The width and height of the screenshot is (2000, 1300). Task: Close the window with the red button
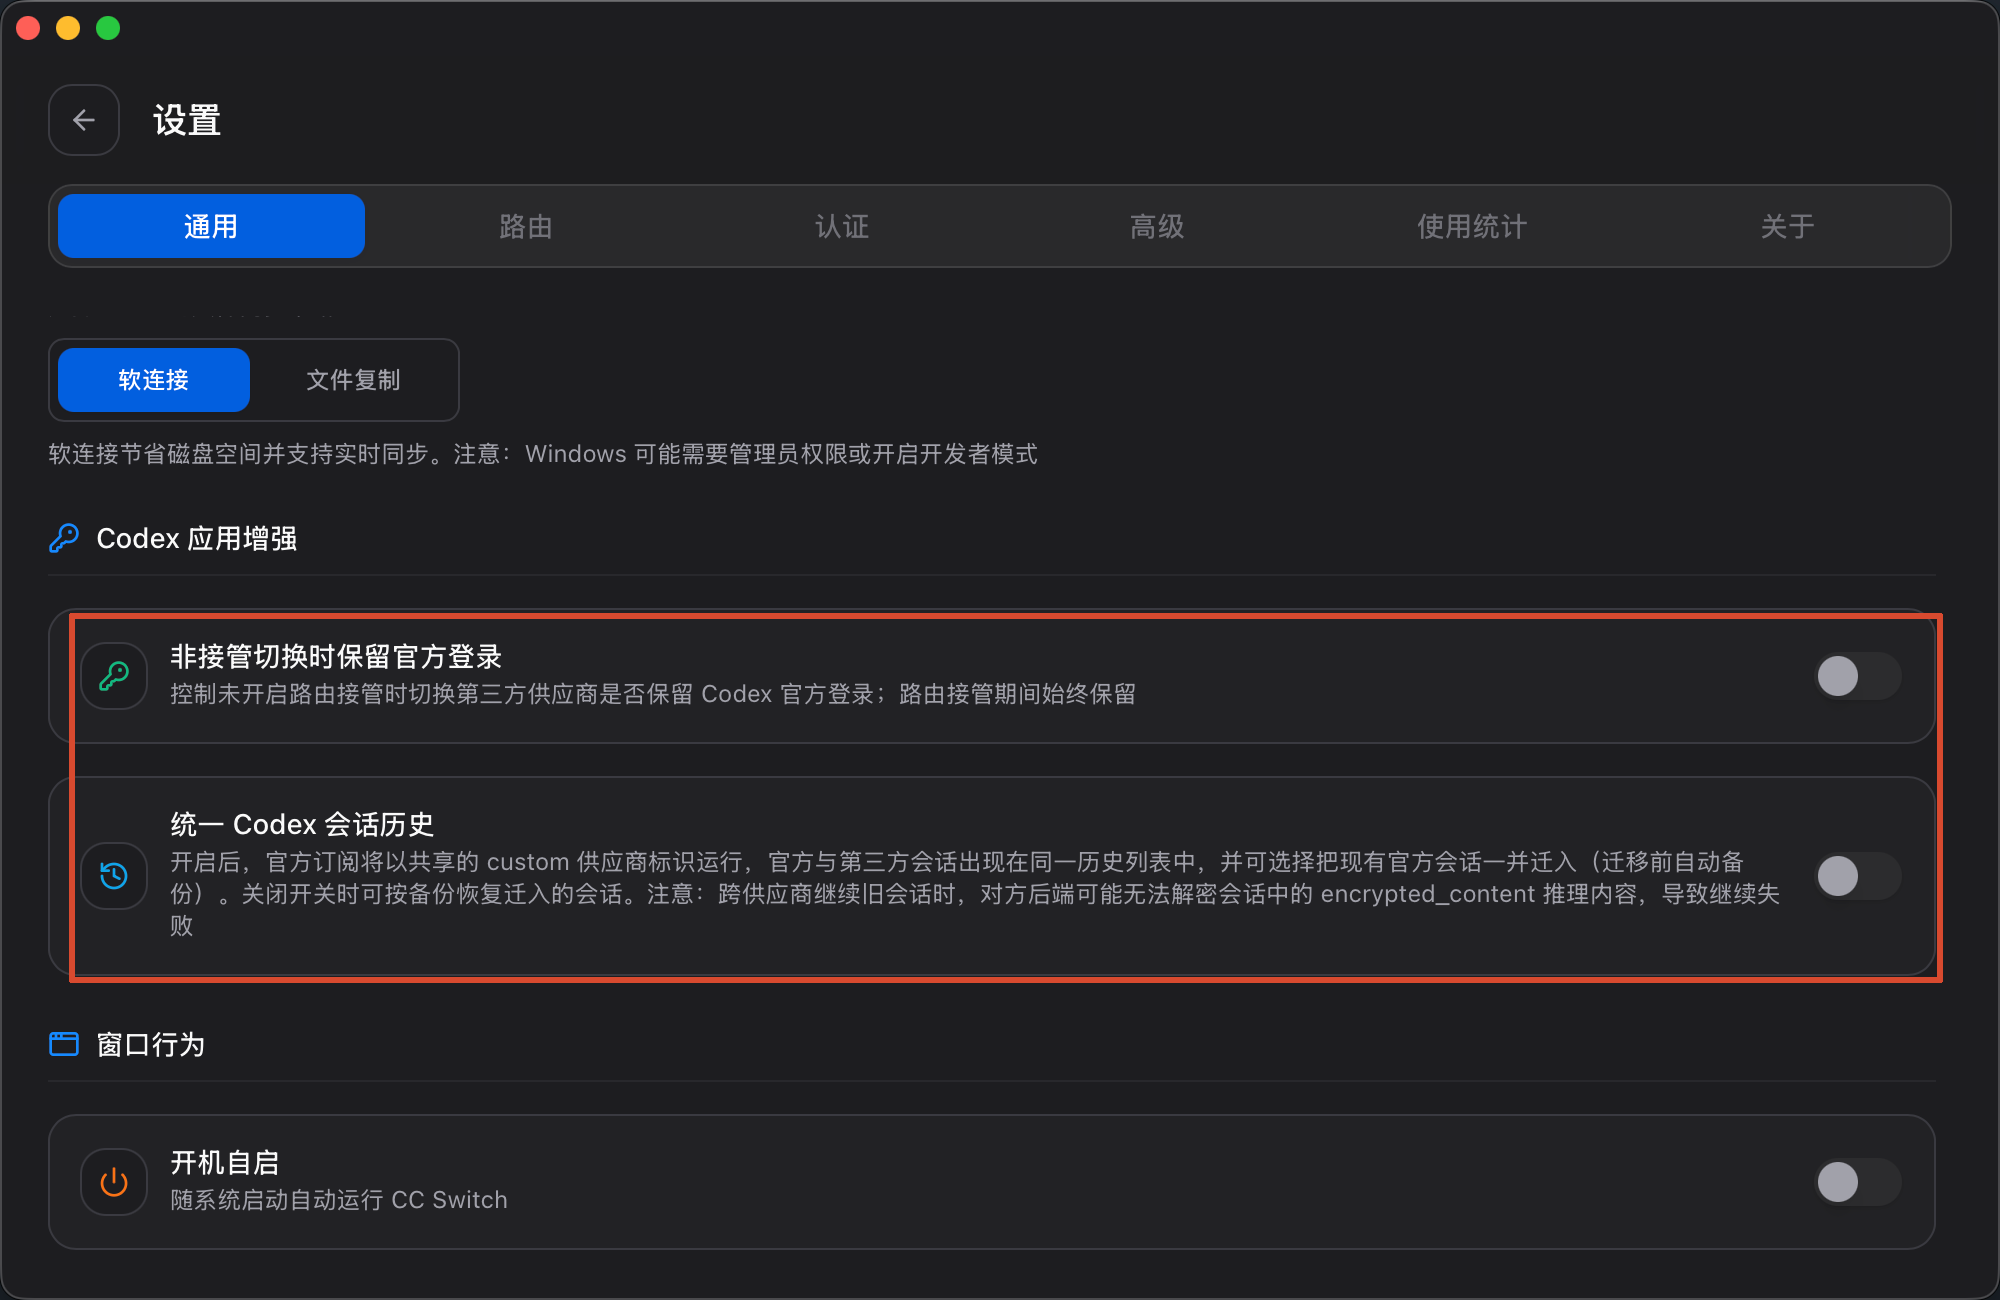point(28,28)
